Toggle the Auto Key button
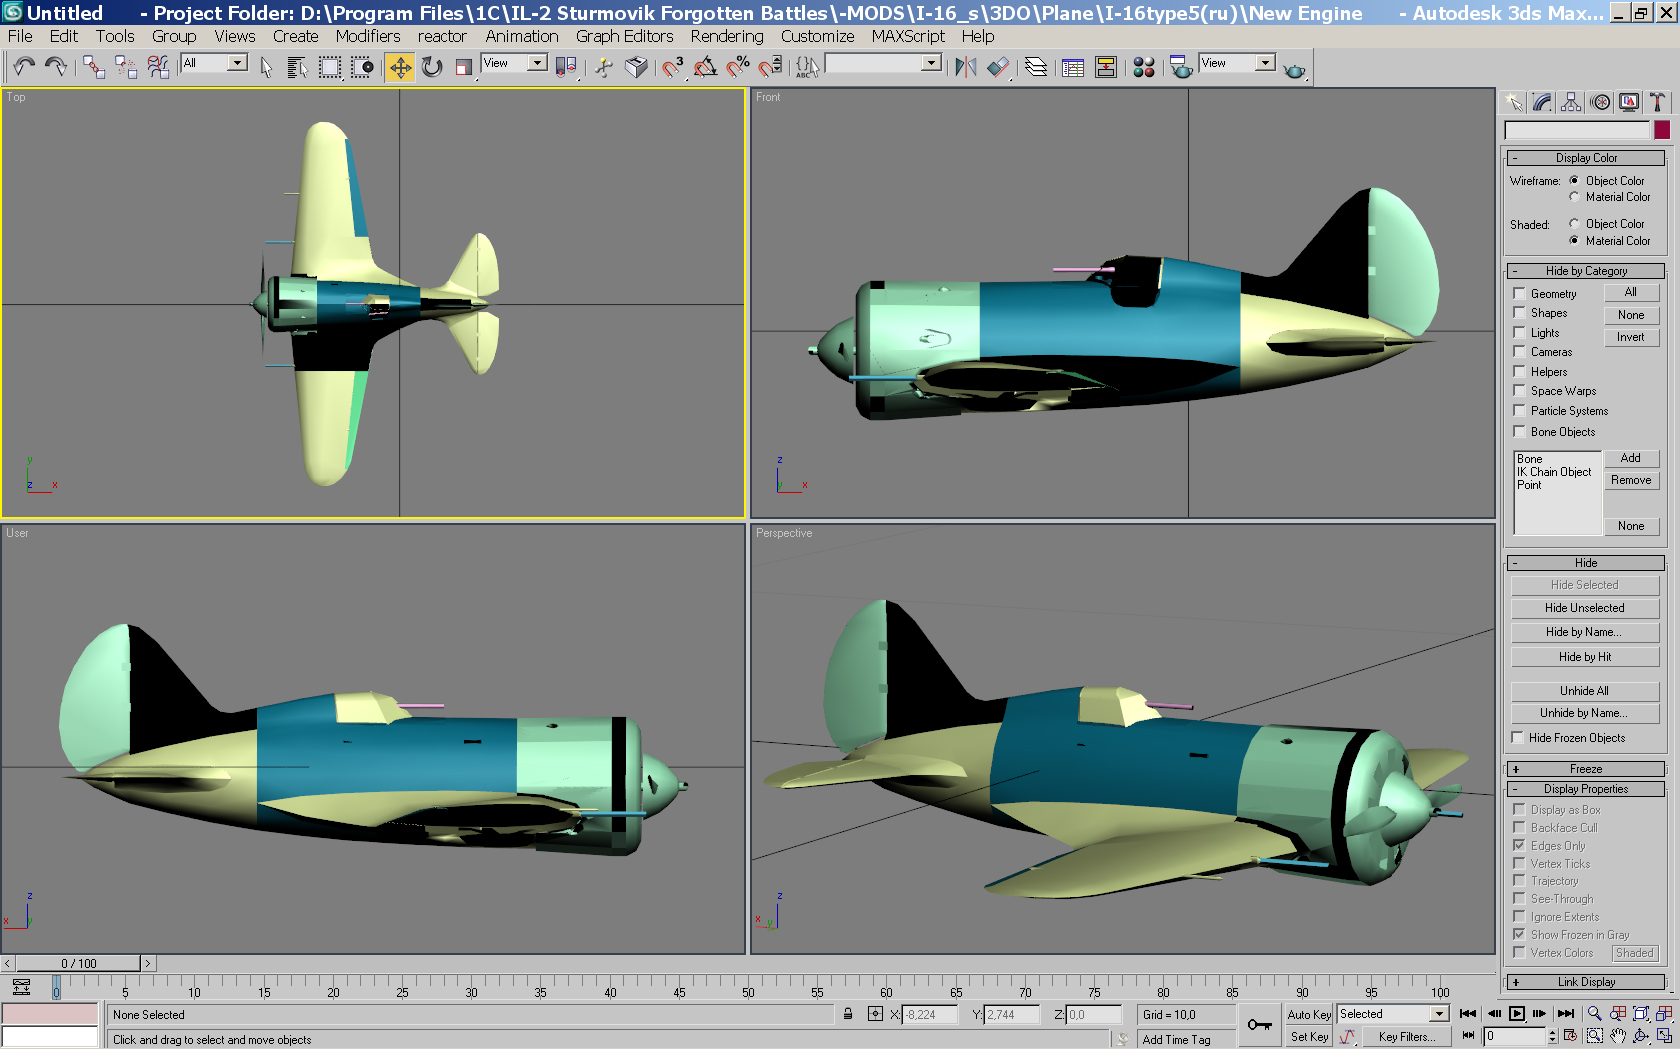 [1309, 1014]
